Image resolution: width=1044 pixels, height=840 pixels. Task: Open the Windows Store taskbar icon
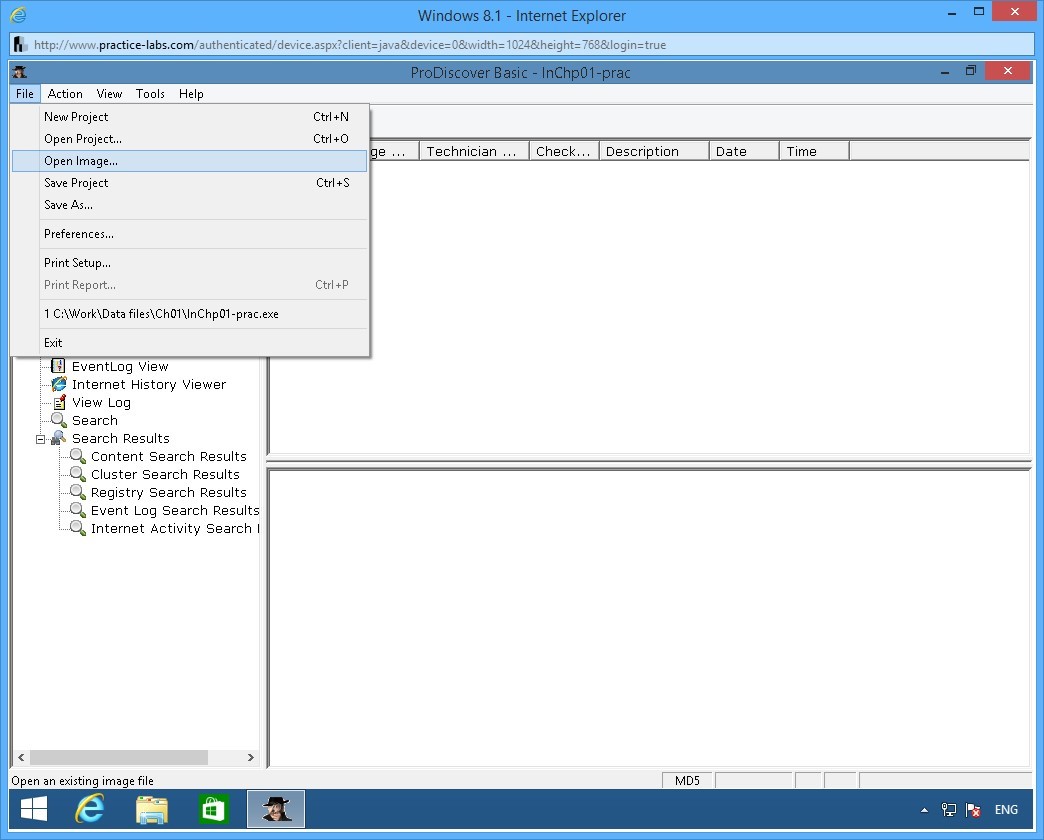coord(213,809)
